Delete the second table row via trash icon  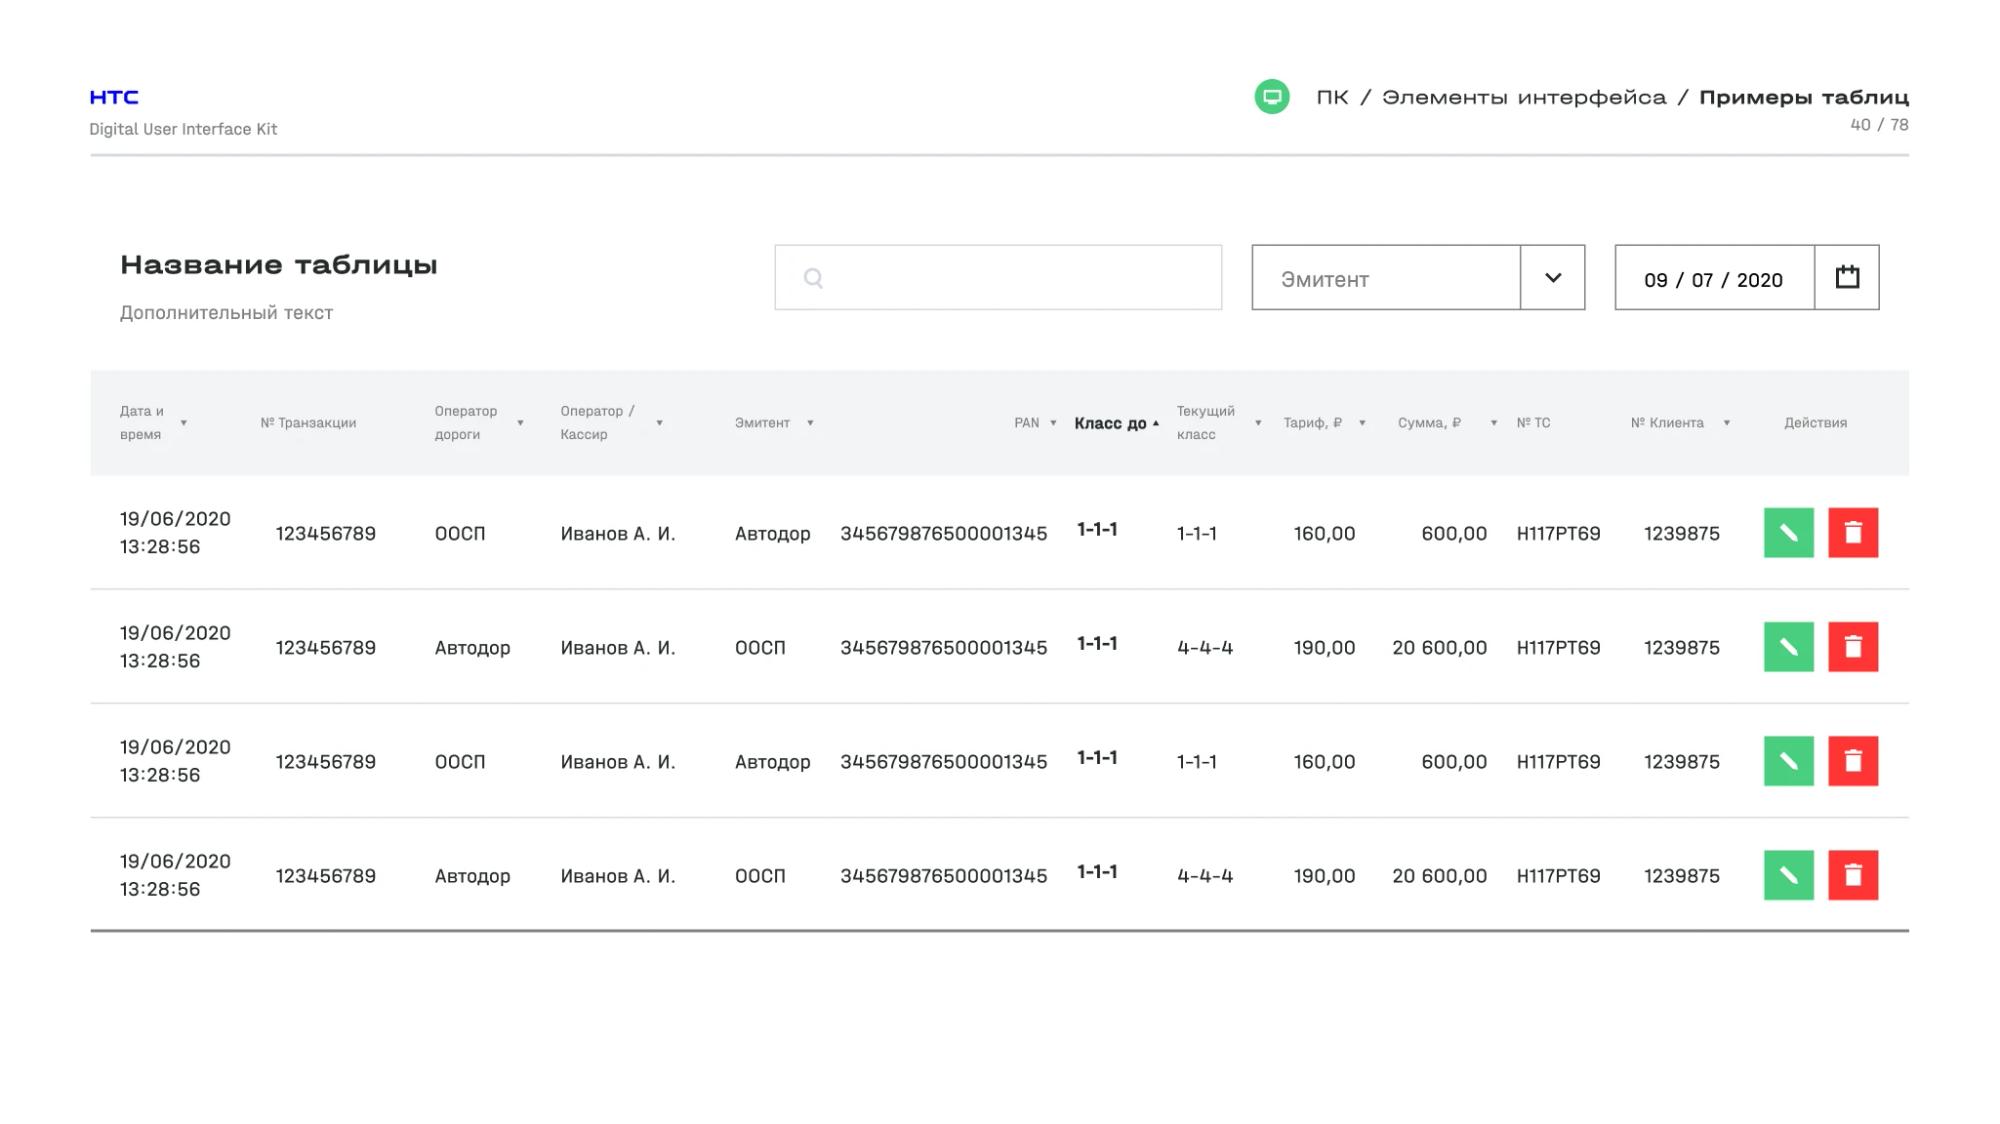[1853, 647]
